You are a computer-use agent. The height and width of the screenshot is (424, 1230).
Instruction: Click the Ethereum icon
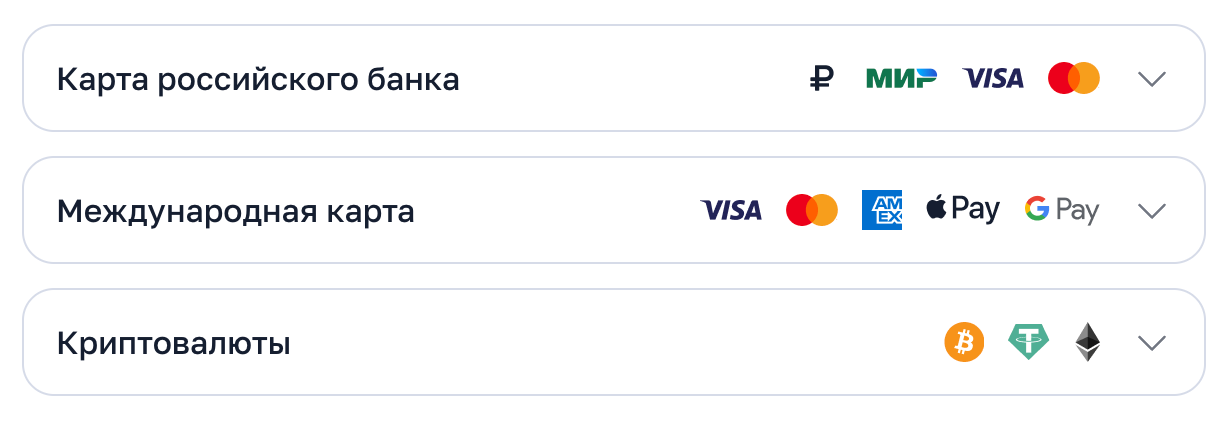click(x=1087, y=342)
